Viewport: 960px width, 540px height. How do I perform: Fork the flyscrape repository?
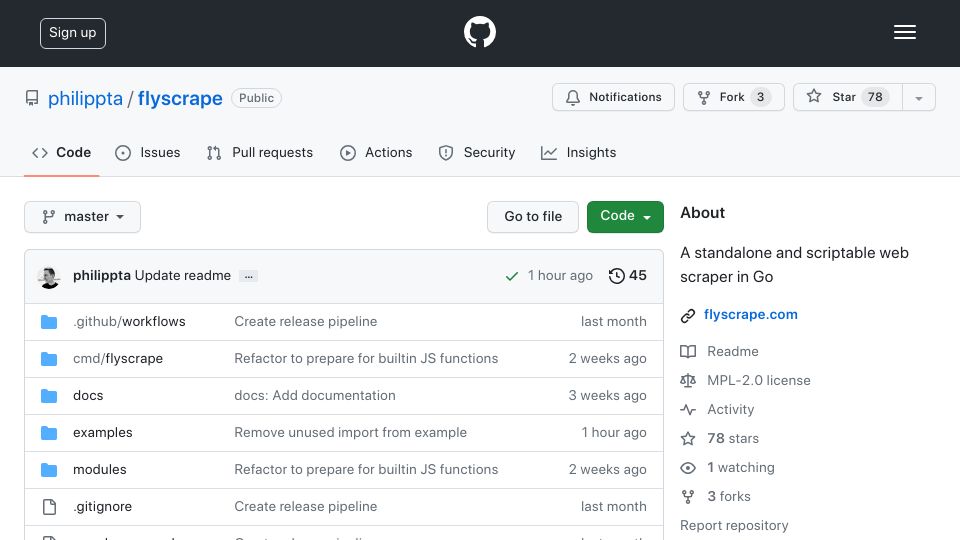click(733, 97)
